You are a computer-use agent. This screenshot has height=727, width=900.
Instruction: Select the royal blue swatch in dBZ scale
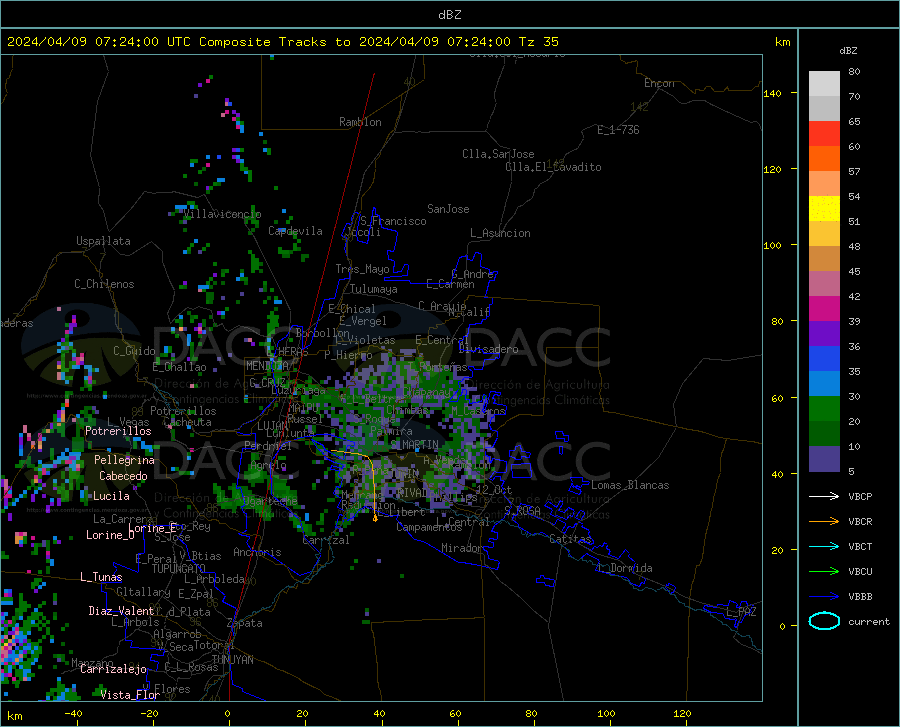(824, 359)
